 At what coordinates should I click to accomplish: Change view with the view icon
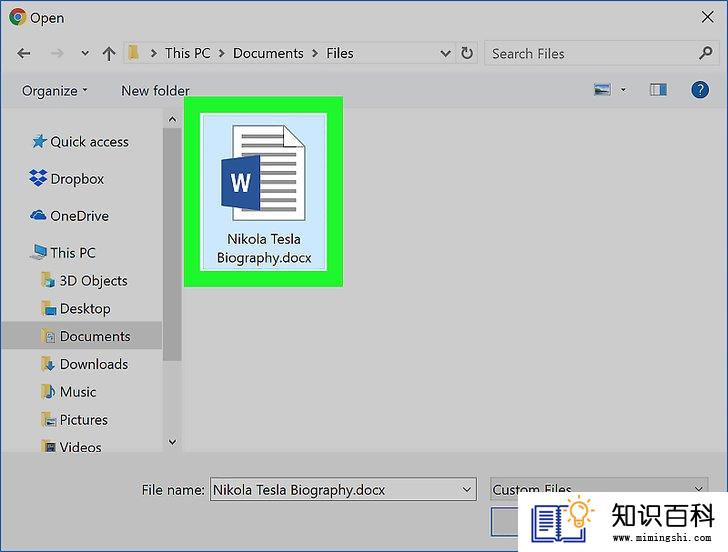602,90
